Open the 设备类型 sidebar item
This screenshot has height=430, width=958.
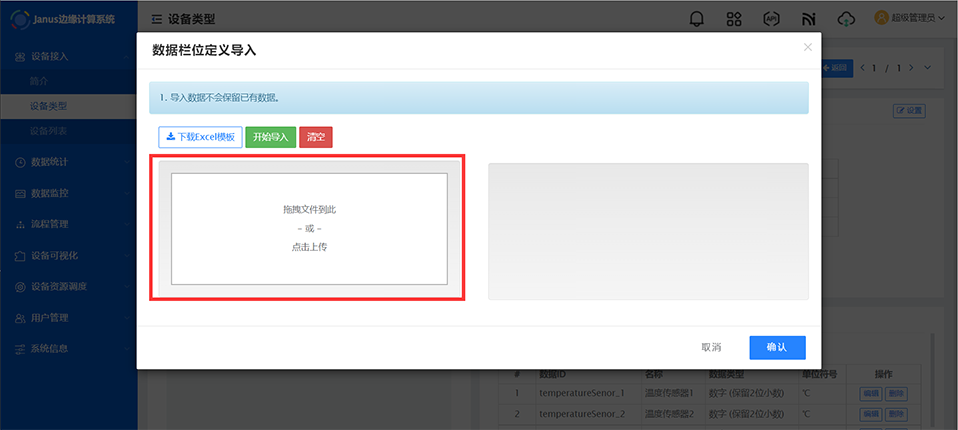[49, 106]
